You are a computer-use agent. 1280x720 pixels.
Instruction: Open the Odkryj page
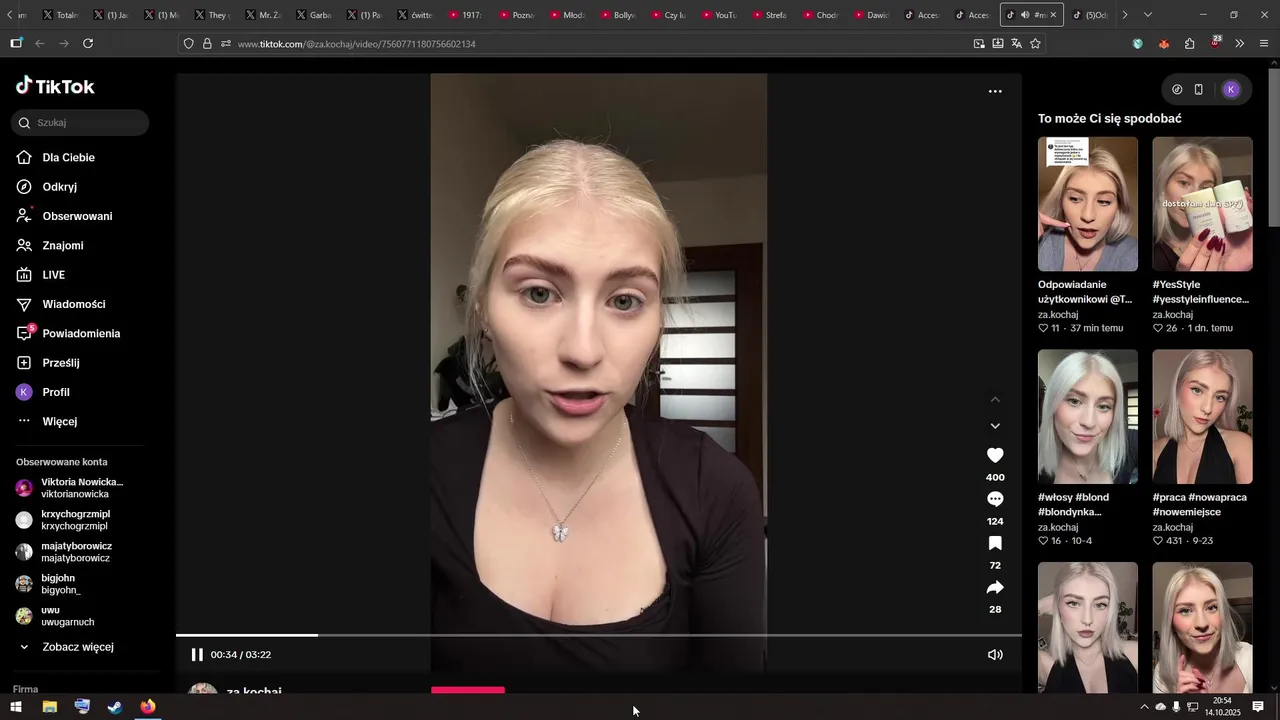tap(59, 187)
